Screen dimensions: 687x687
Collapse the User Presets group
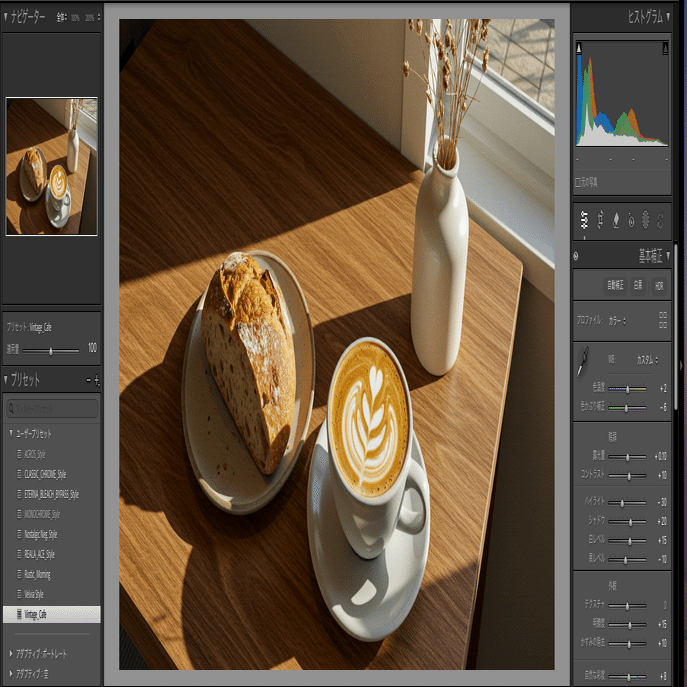pos(11,433)
